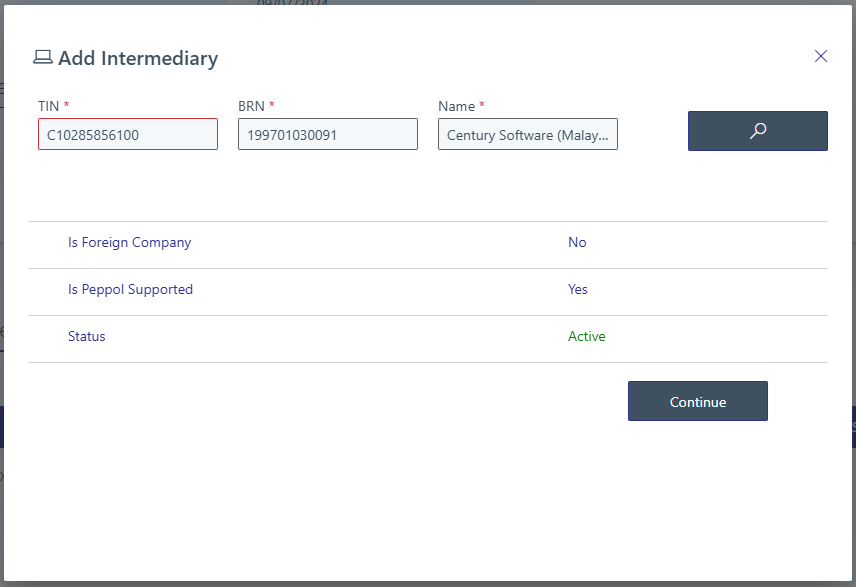Image resolution: width=856 pixels, height=587 pixels.
Task: Click inside the Name field showing Century Software
Action: pos(527,134)
